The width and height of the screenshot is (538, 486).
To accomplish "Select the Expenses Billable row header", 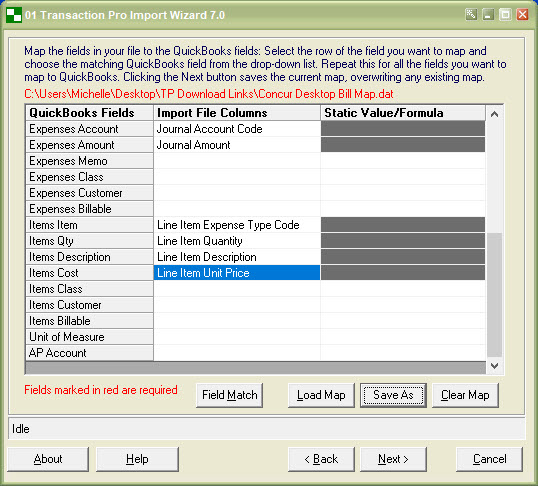I will (x=89, y=209).
